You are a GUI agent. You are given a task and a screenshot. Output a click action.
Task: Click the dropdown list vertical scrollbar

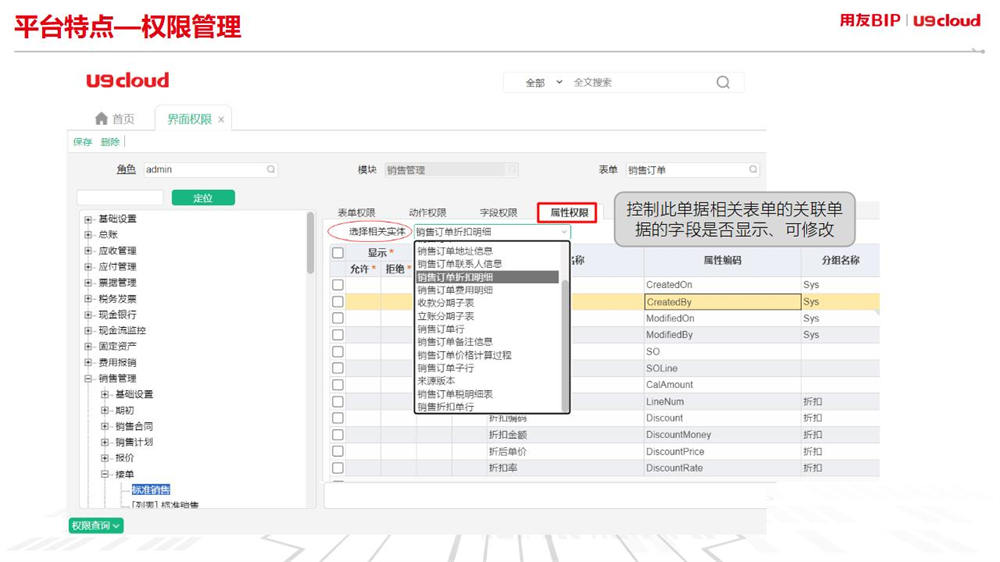(x=564, y=344)
